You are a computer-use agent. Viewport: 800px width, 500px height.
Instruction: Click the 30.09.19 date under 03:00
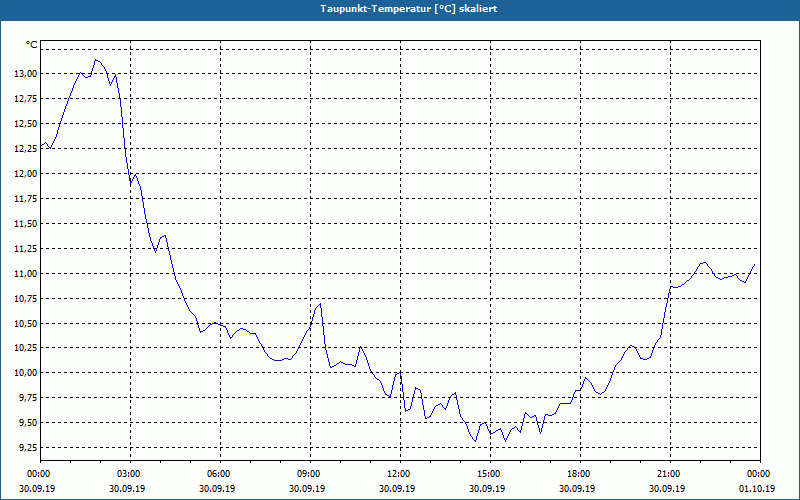[127, 489]
